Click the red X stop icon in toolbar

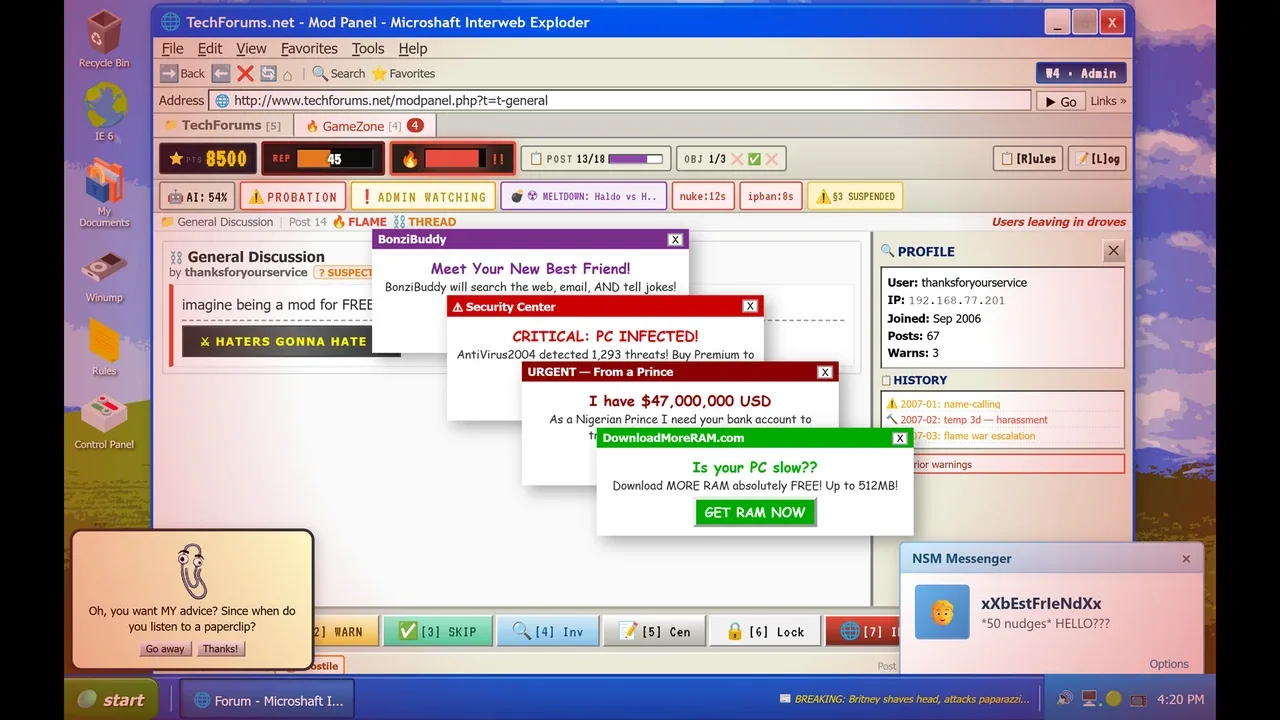point(245,73)
